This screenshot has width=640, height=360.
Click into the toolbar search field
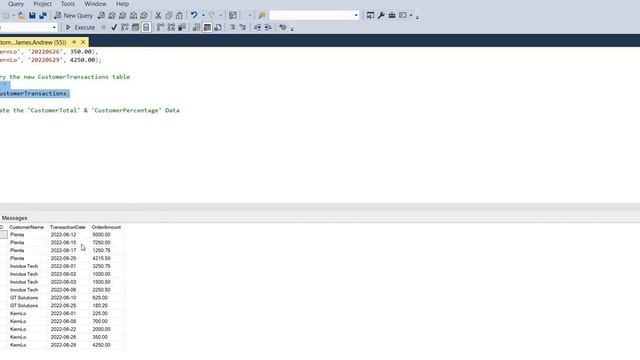click(311, 16)
